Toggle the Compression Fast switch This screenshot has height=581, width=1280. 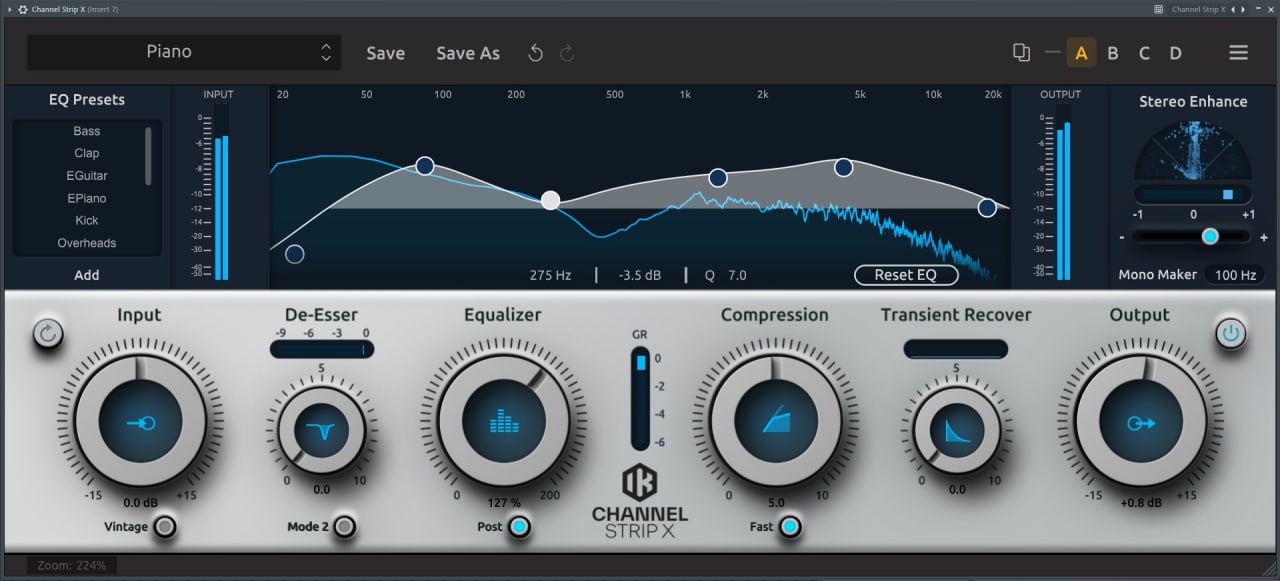tap(789, 527)
